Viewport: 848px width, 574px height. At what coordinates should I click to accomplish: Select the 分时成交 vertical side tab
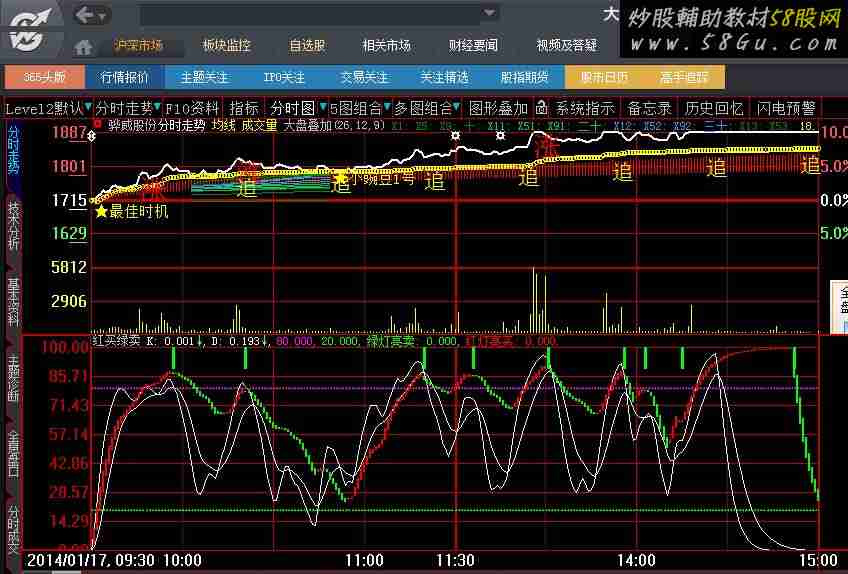point(13,530)
